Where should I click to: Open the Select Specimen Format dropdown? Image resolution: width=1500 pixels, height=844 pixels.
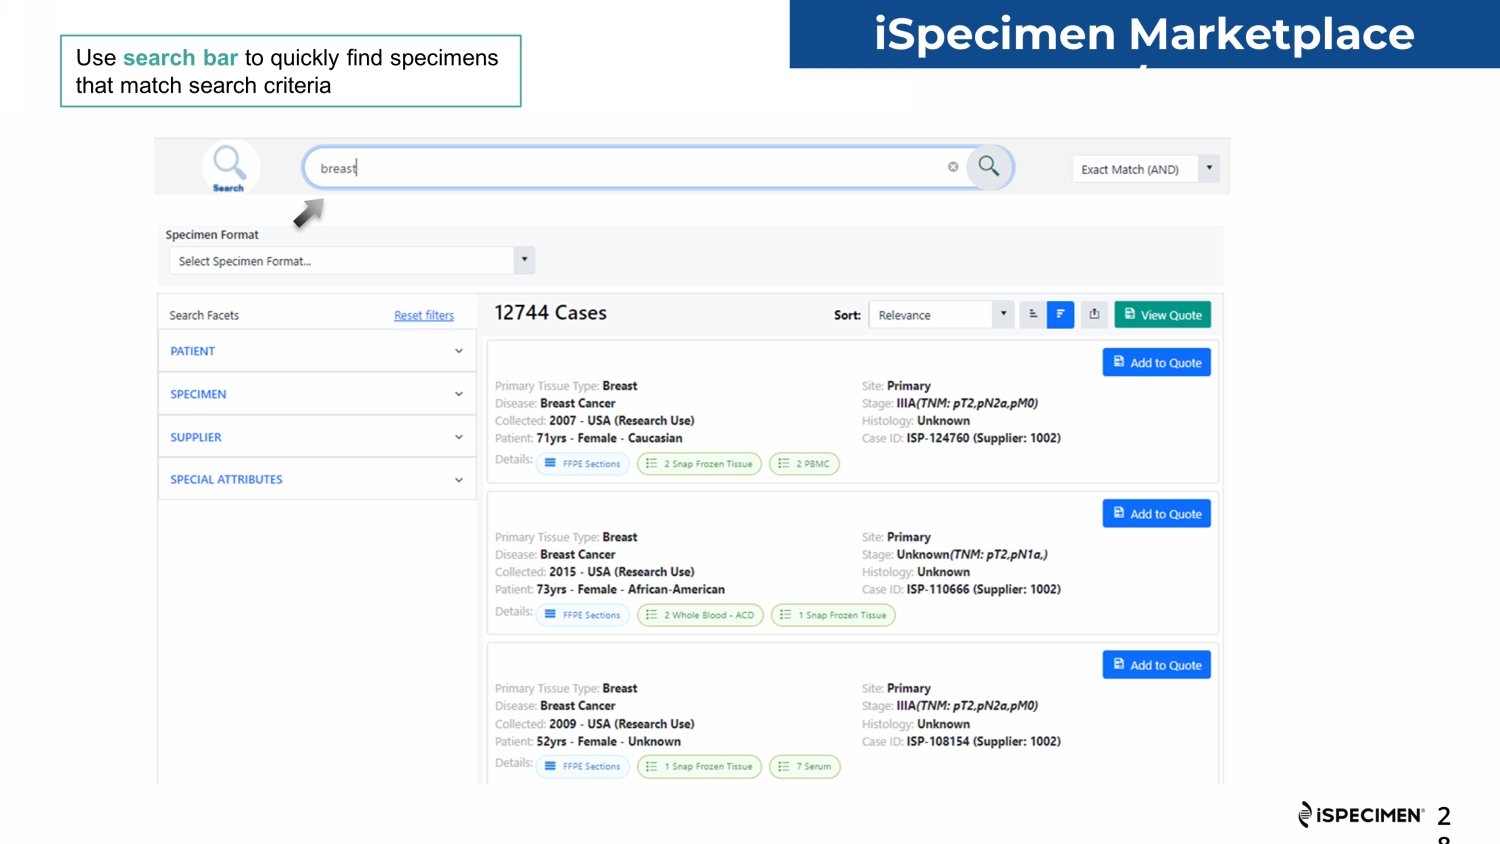[x=351, y=261]
